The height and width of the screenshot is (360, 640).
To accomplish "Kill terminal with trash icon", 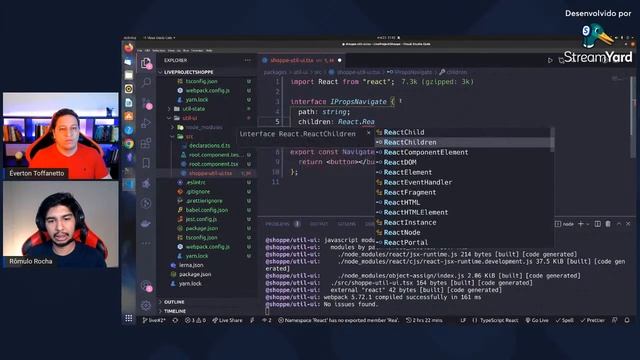I will coord(608,224).
